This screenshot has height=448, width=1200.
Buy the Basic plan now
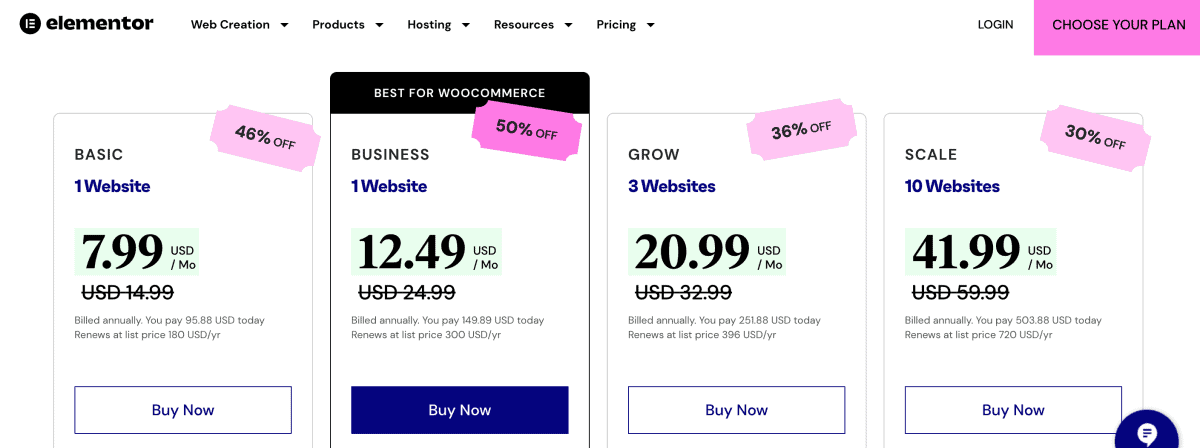pyautogui.click(x=183, y=410)
